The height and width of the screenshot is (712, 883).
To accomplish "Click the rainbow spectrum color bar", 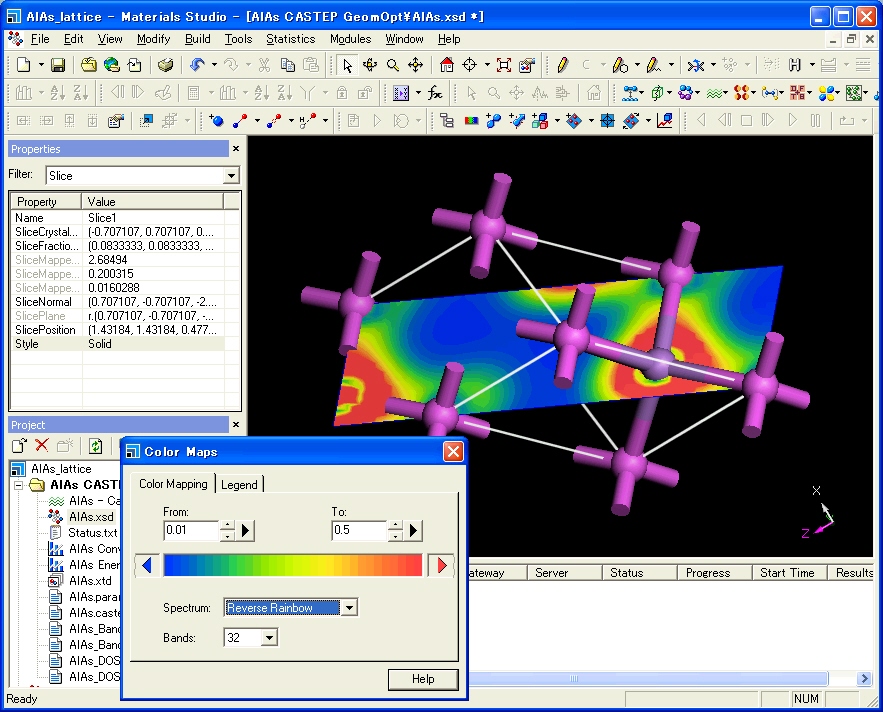I will coord(292,565).
